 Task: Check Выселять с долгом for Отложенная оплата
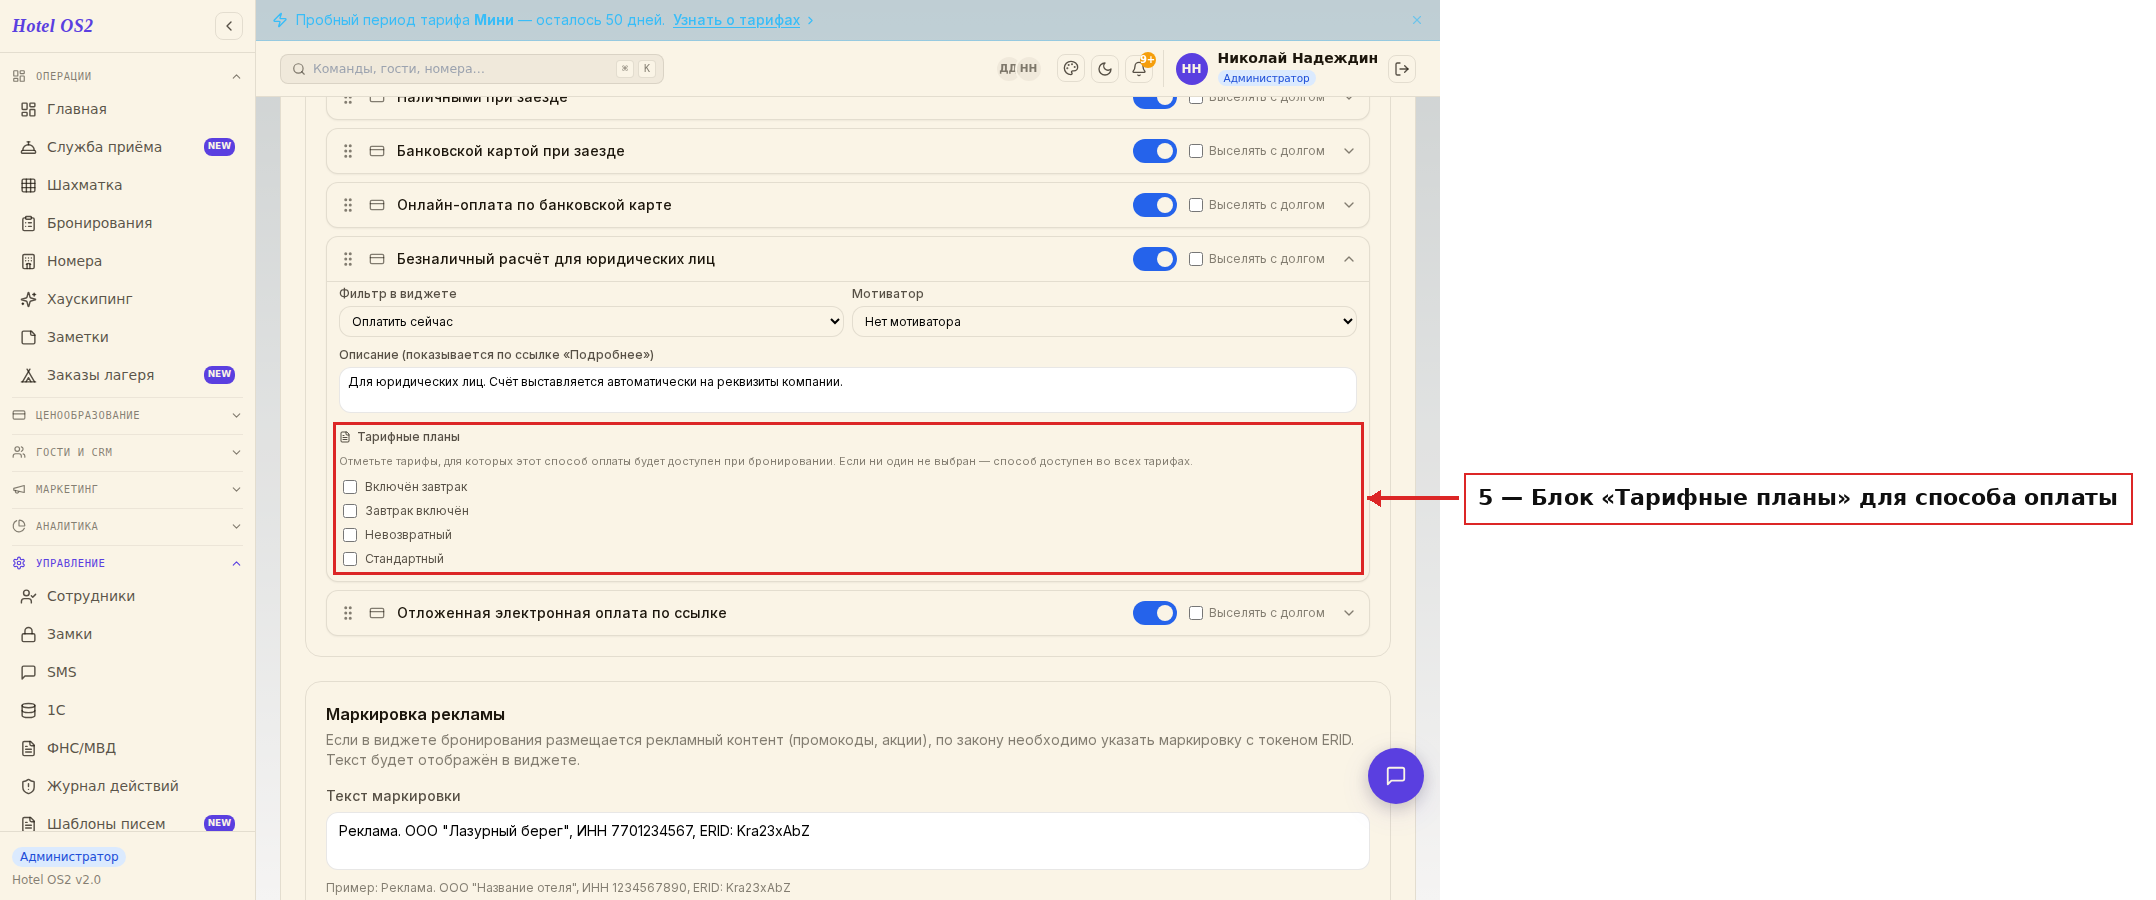point(1196,613)
